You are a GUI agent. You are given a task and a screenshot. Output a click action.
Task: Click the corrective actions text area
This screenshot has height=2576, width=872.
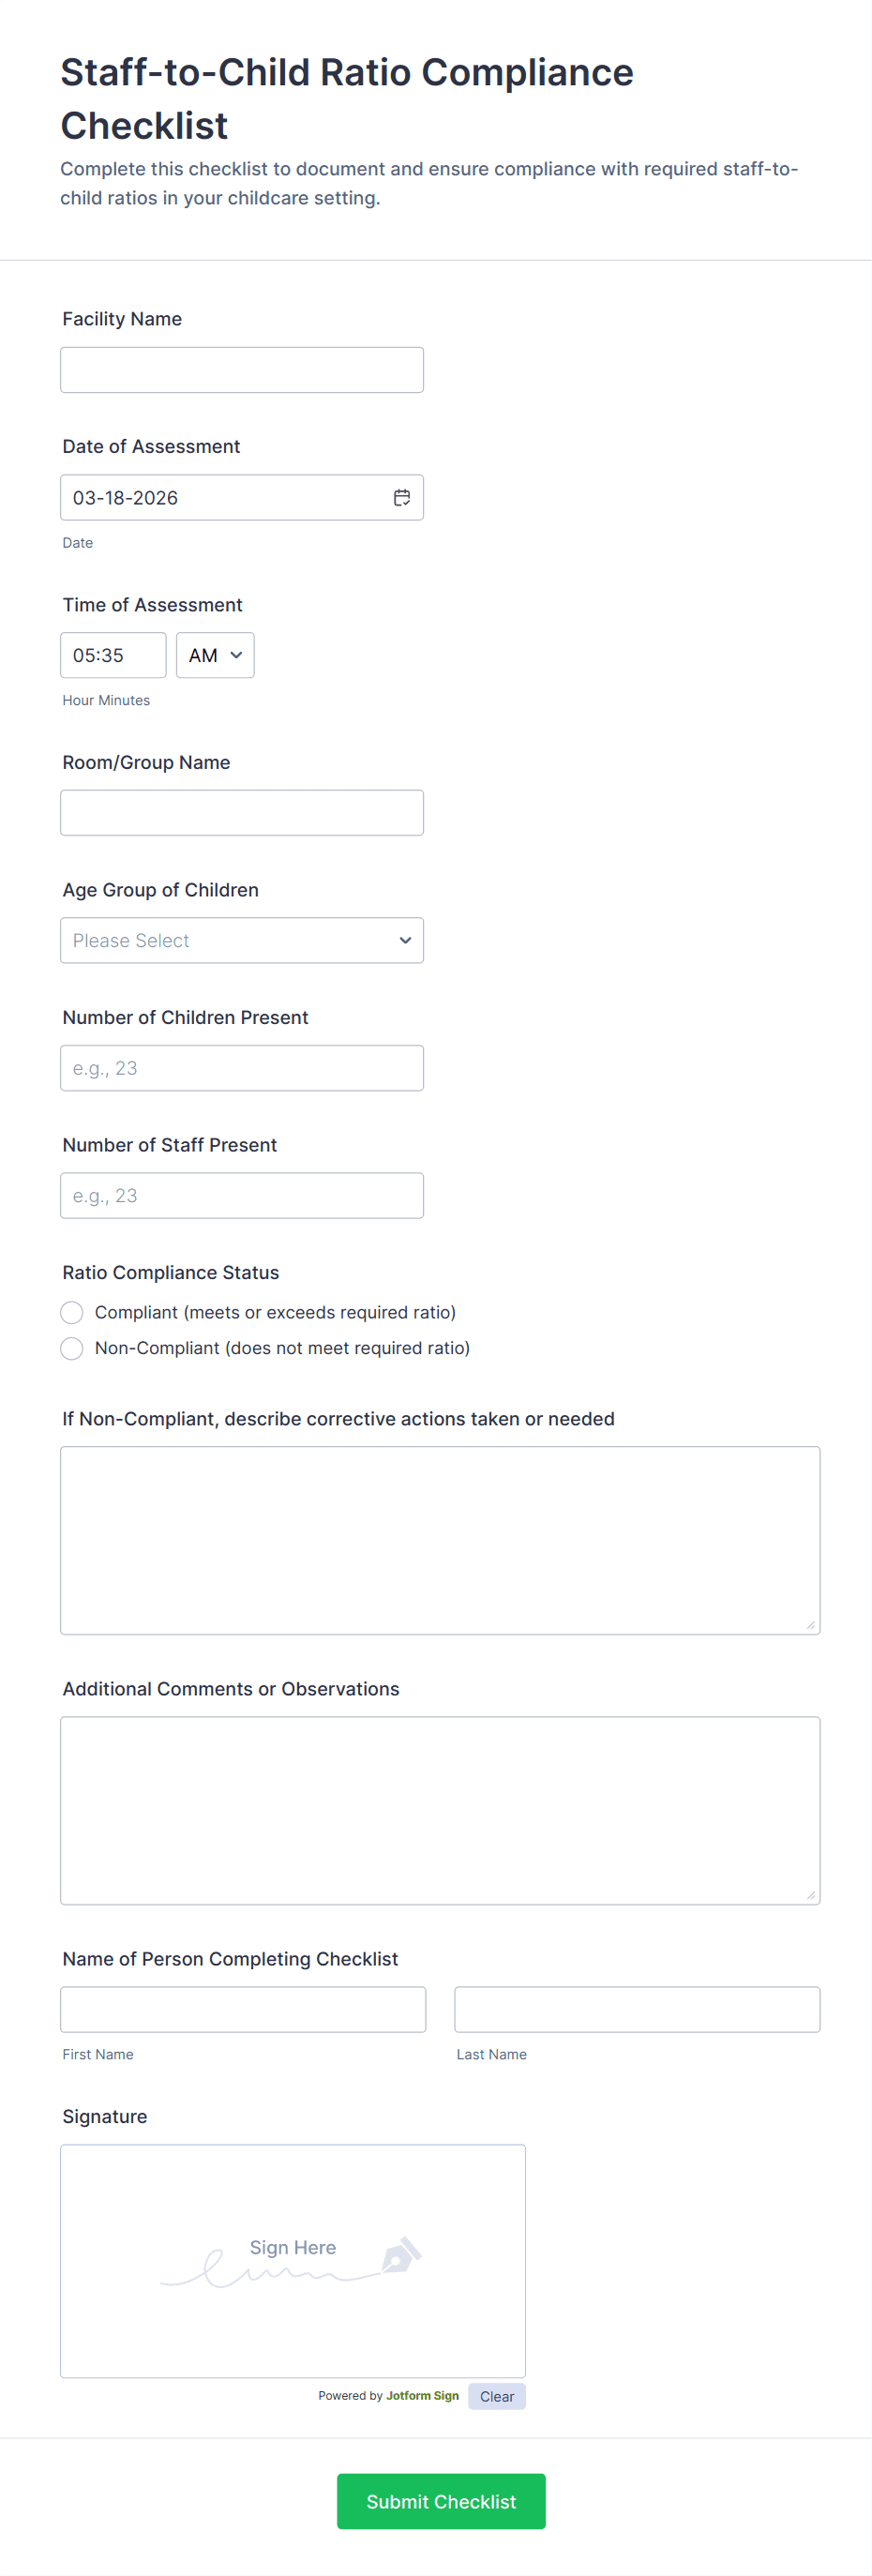coord(440,1540)
